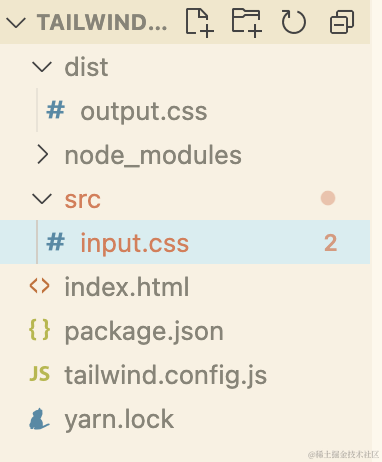Click the New Folder icon

click(246, 23)
